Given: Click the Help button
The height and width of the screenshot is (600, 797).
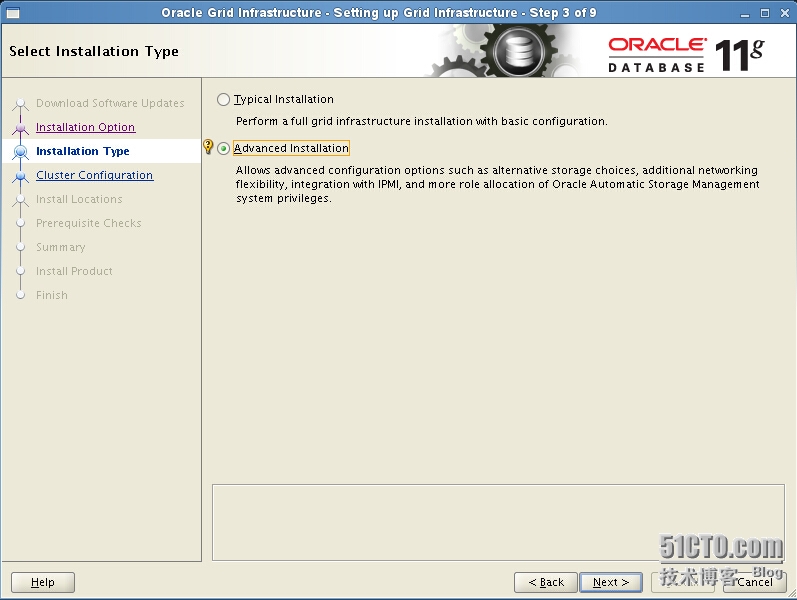Looking at the screenshot, I should (43, 582).
